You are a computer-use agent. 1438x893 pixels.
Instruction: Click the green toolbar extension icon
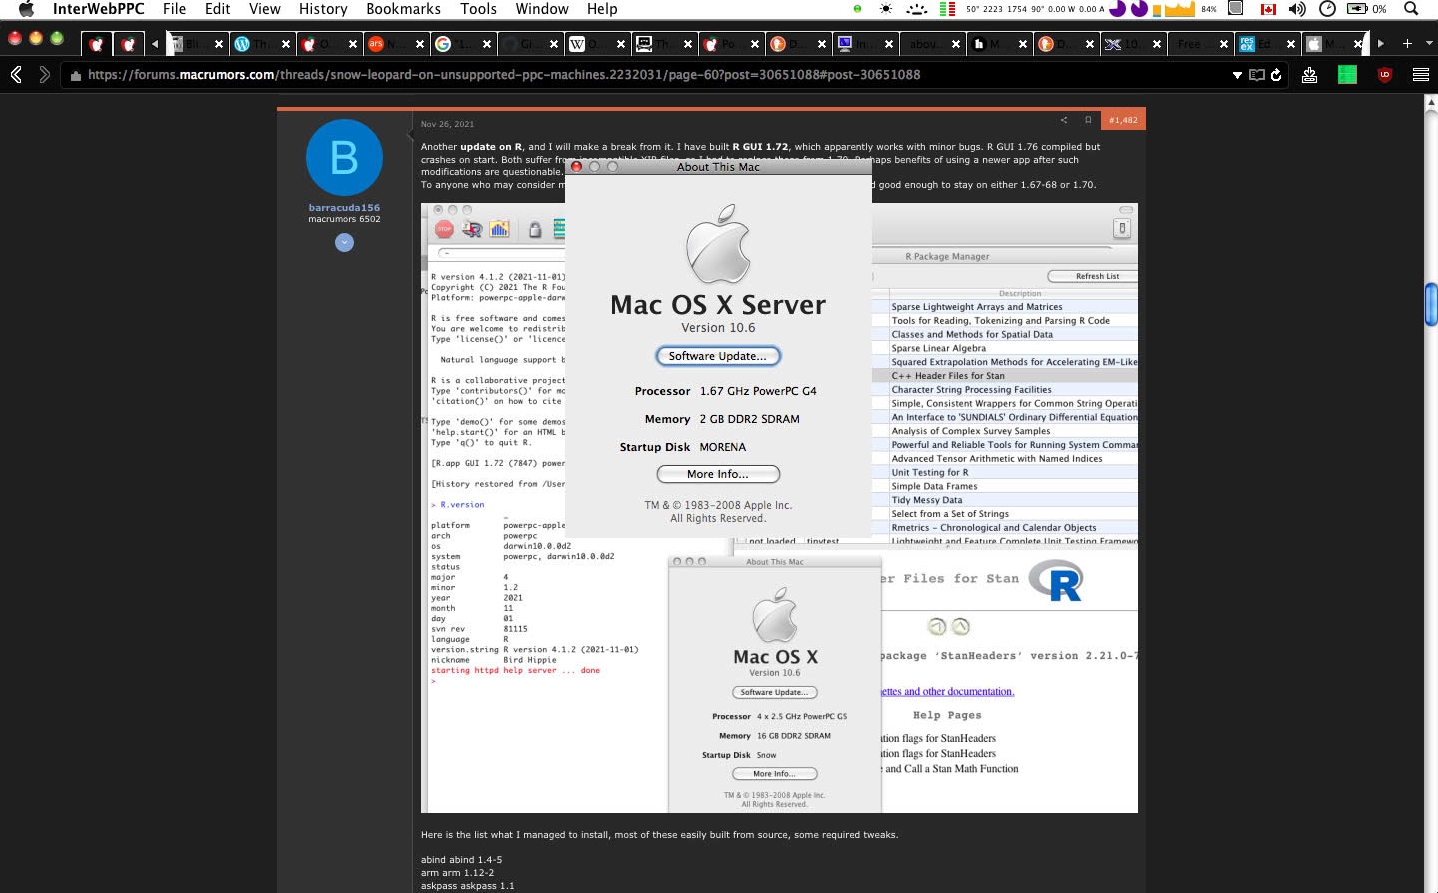(x=1347, y=75)
